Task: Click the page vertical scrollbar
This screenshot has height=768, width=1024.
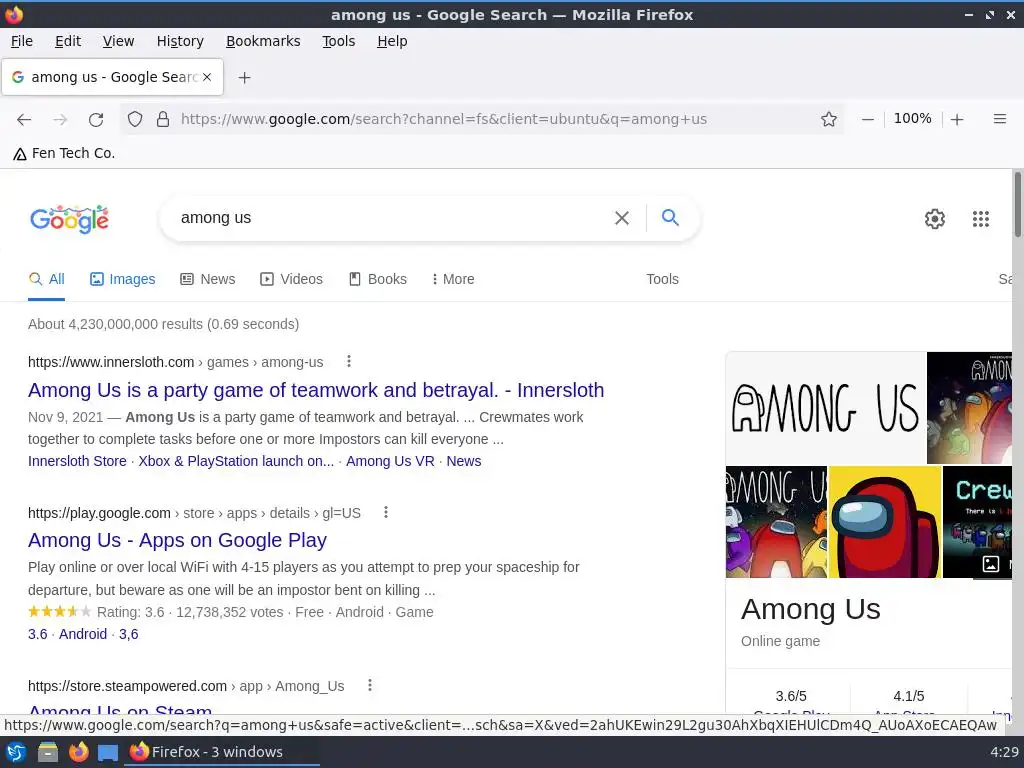Action: click(1017, 204)
